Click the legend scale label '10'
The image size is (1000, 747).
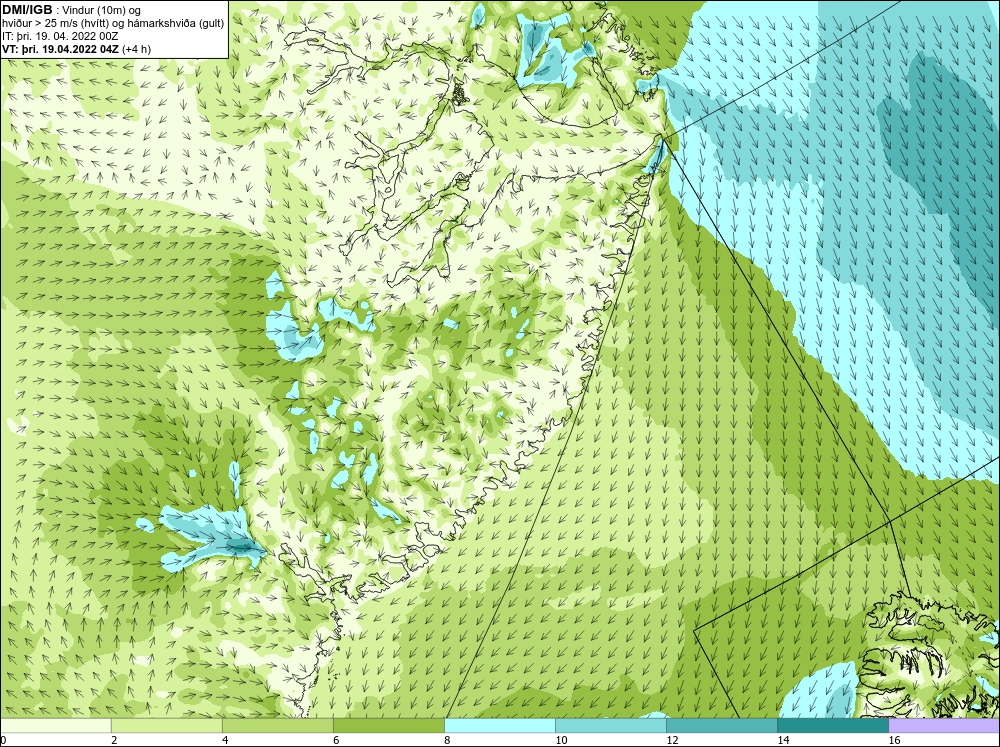(x=561, y=740)
